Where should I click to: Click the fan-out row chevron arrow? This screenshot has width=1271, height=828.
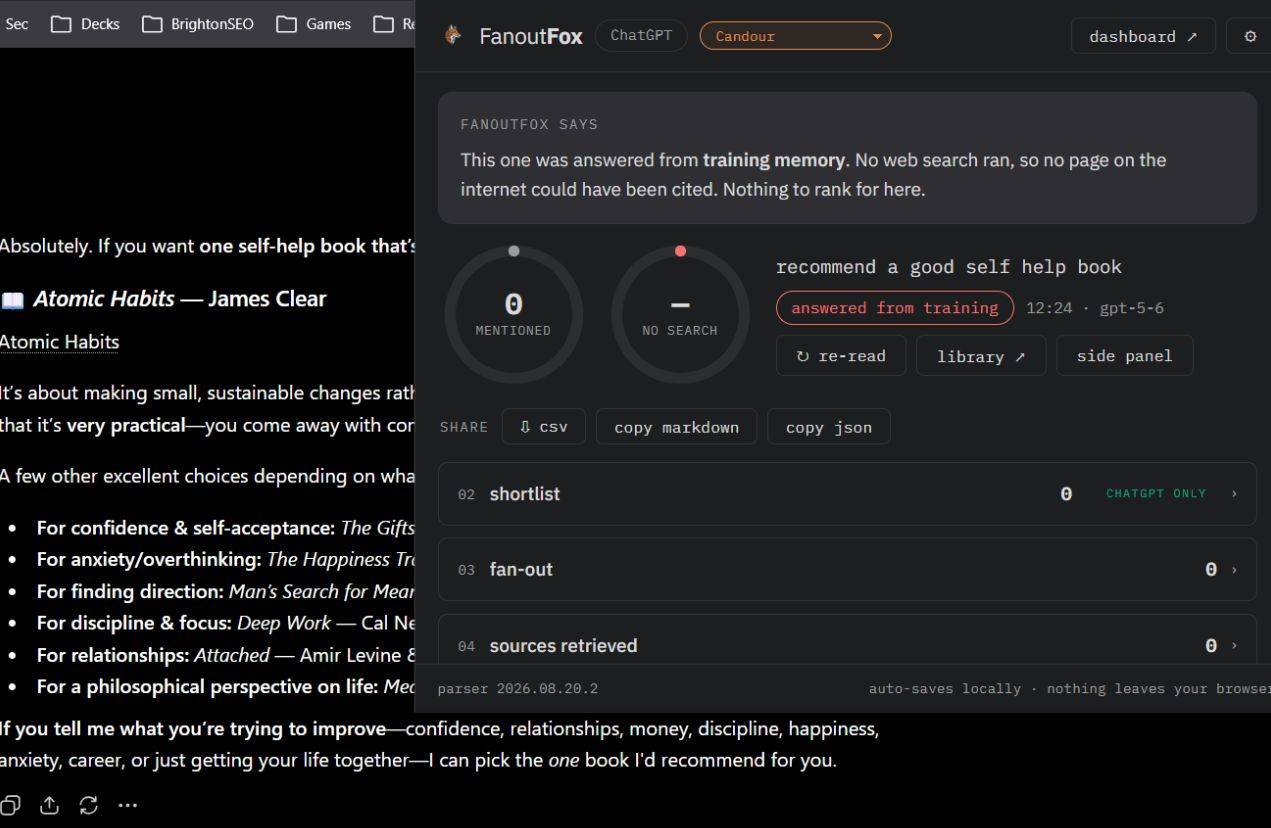(x=1234, y=570)
